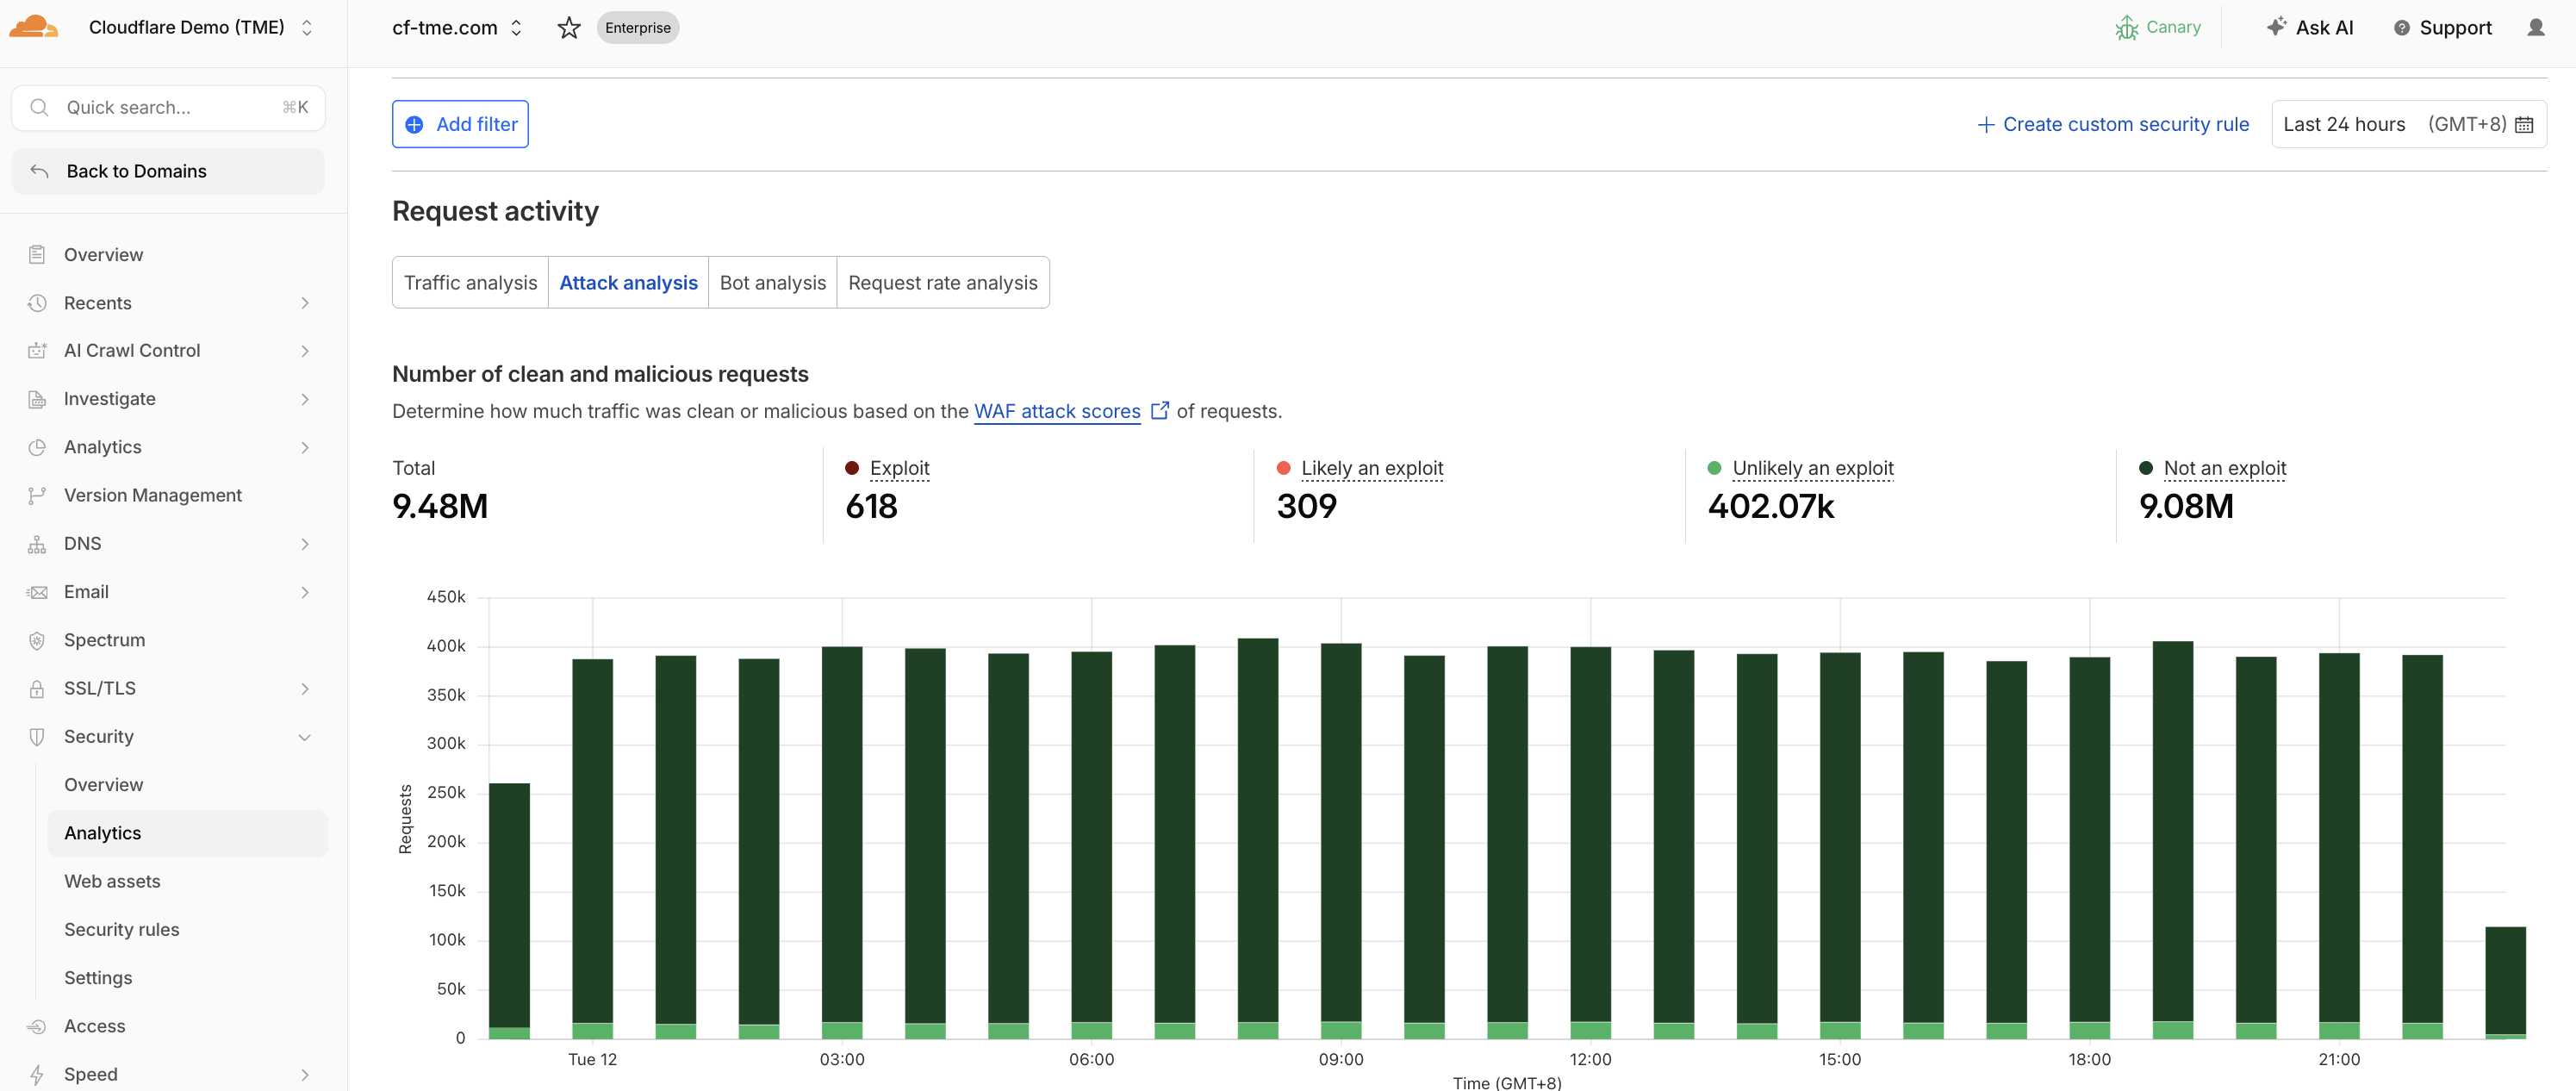Viewport: 2576px width, 1091px height.
Task: Click the Cloudflare logo icon
Action: click(x=33, y=27)
